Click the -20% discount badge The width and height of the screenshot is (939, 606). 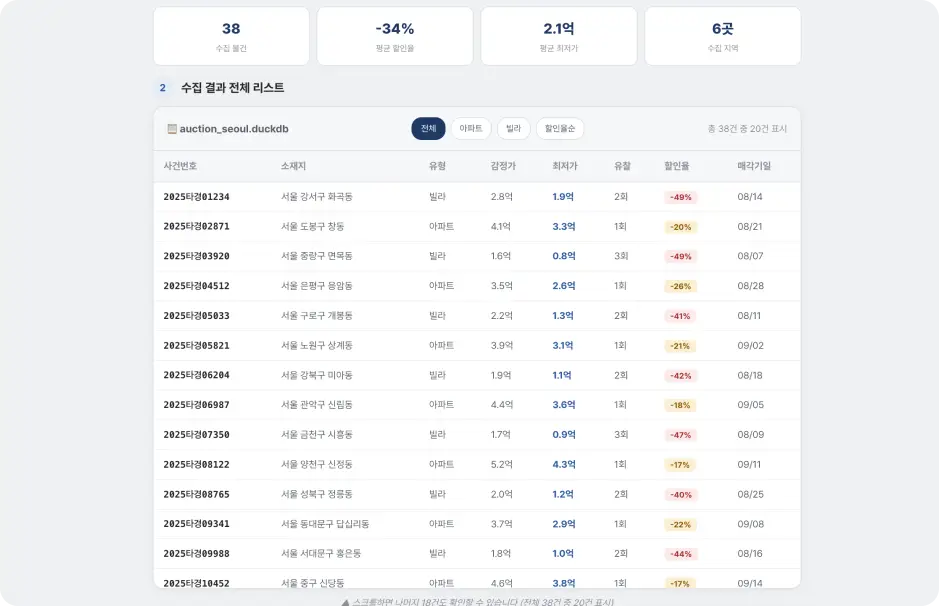coord(680,227)
